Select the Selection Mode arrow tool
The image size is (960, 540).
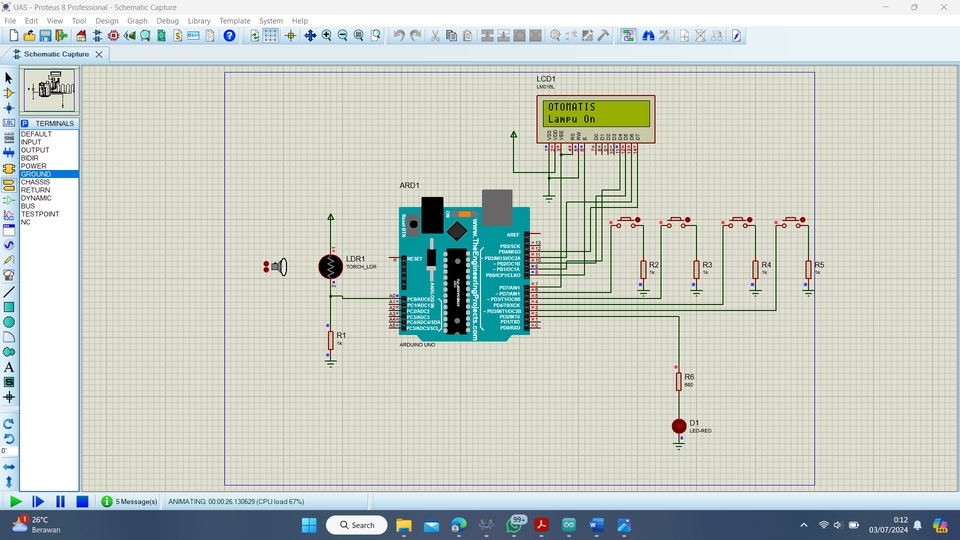pos(9,78)
